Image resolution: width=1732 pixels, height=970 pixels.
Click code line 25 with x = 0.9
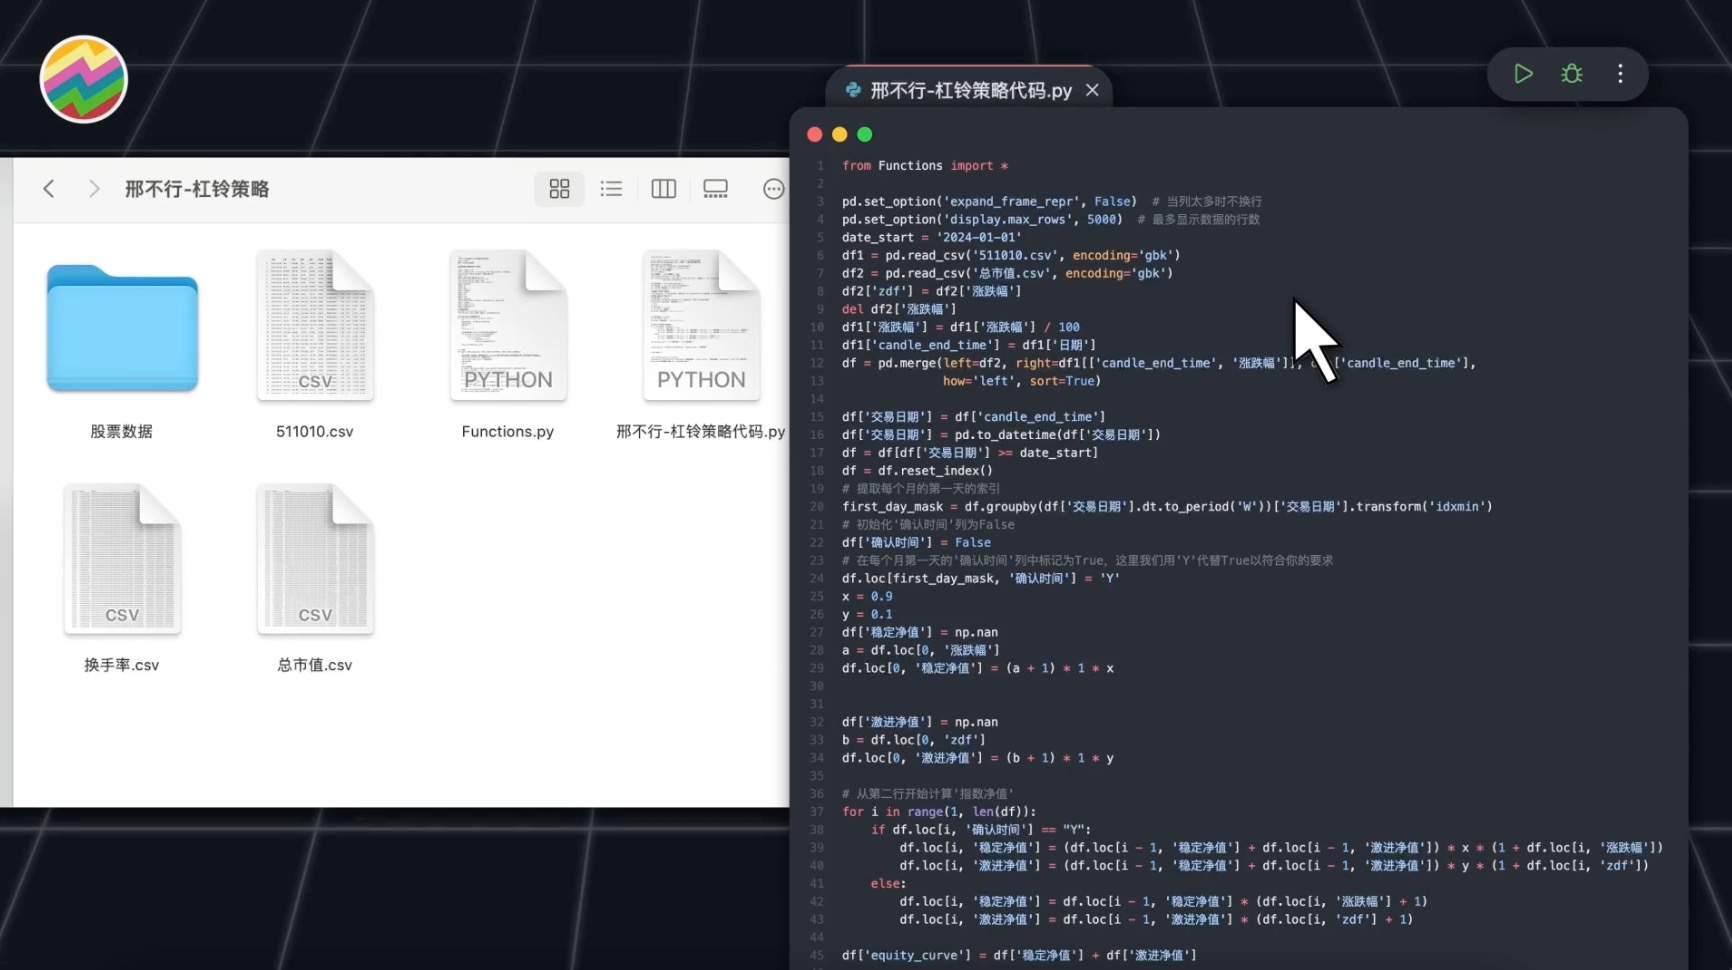867,596
